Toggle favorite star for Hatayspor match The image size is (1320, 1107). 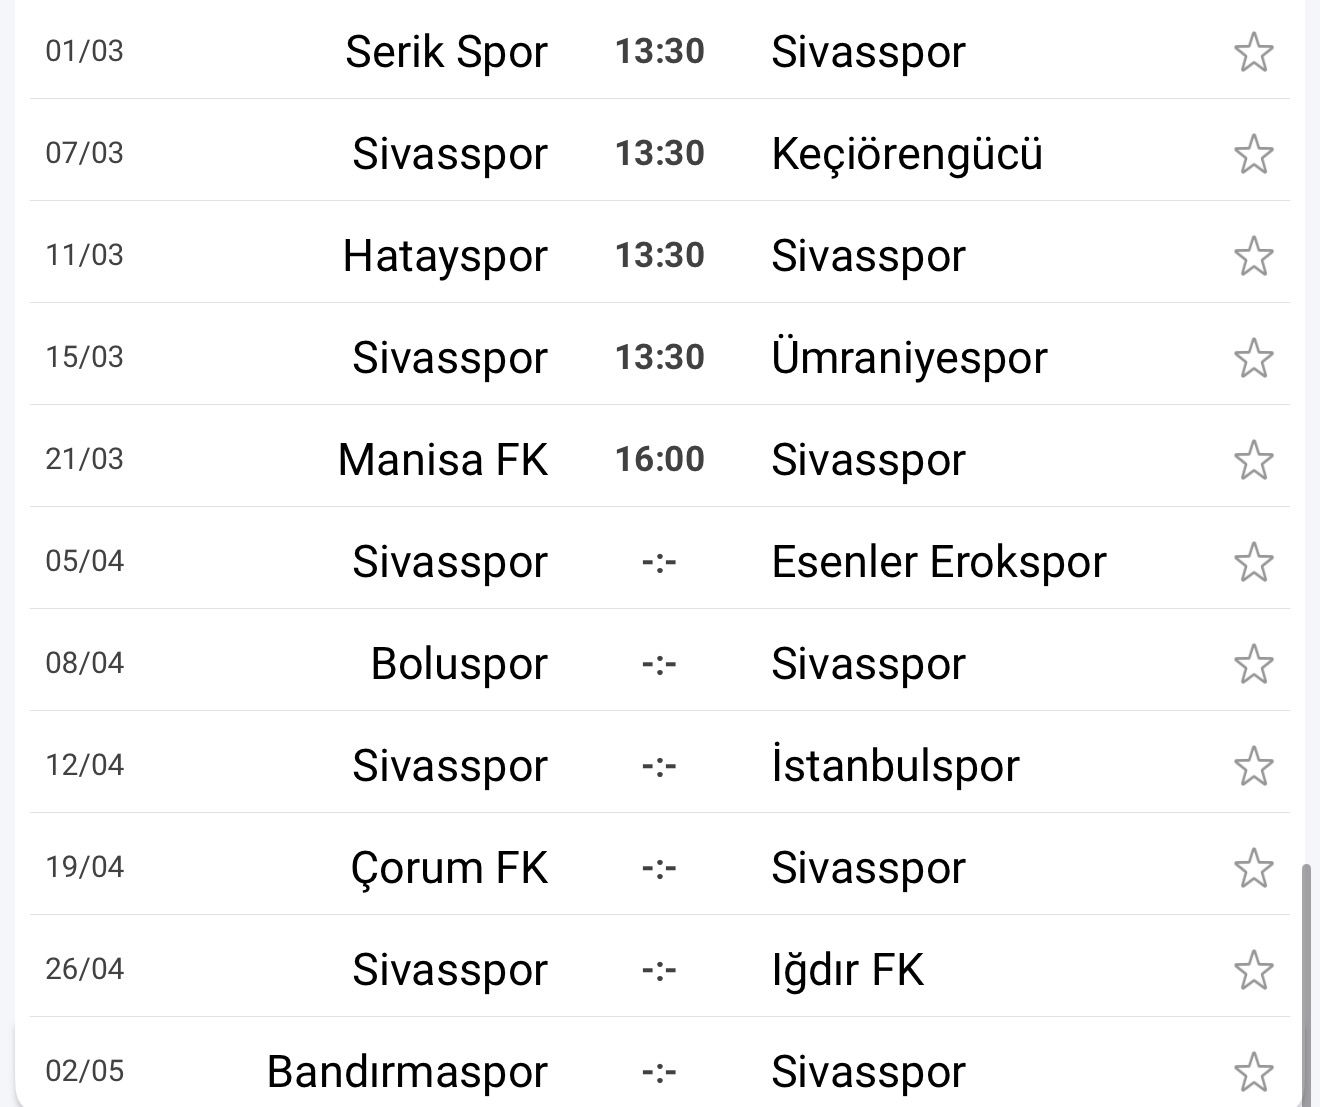click(x=1253, y=256)
